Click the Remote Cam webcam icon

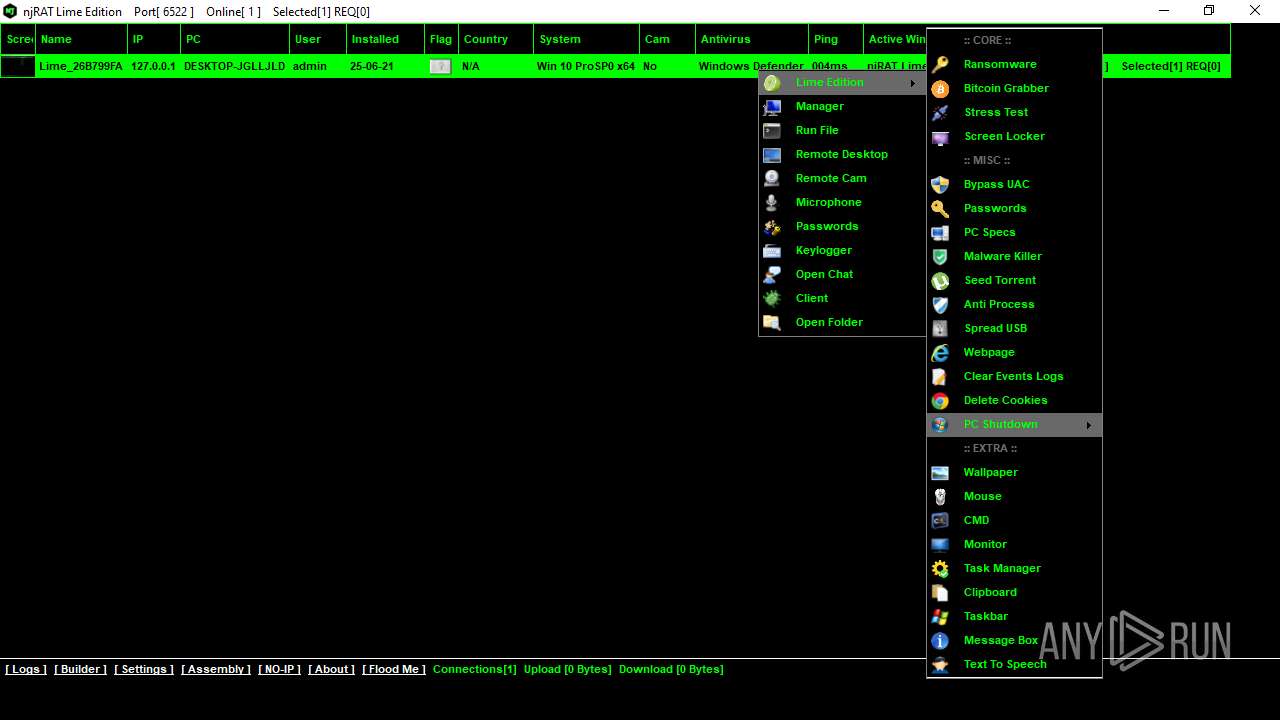[772, 178]
